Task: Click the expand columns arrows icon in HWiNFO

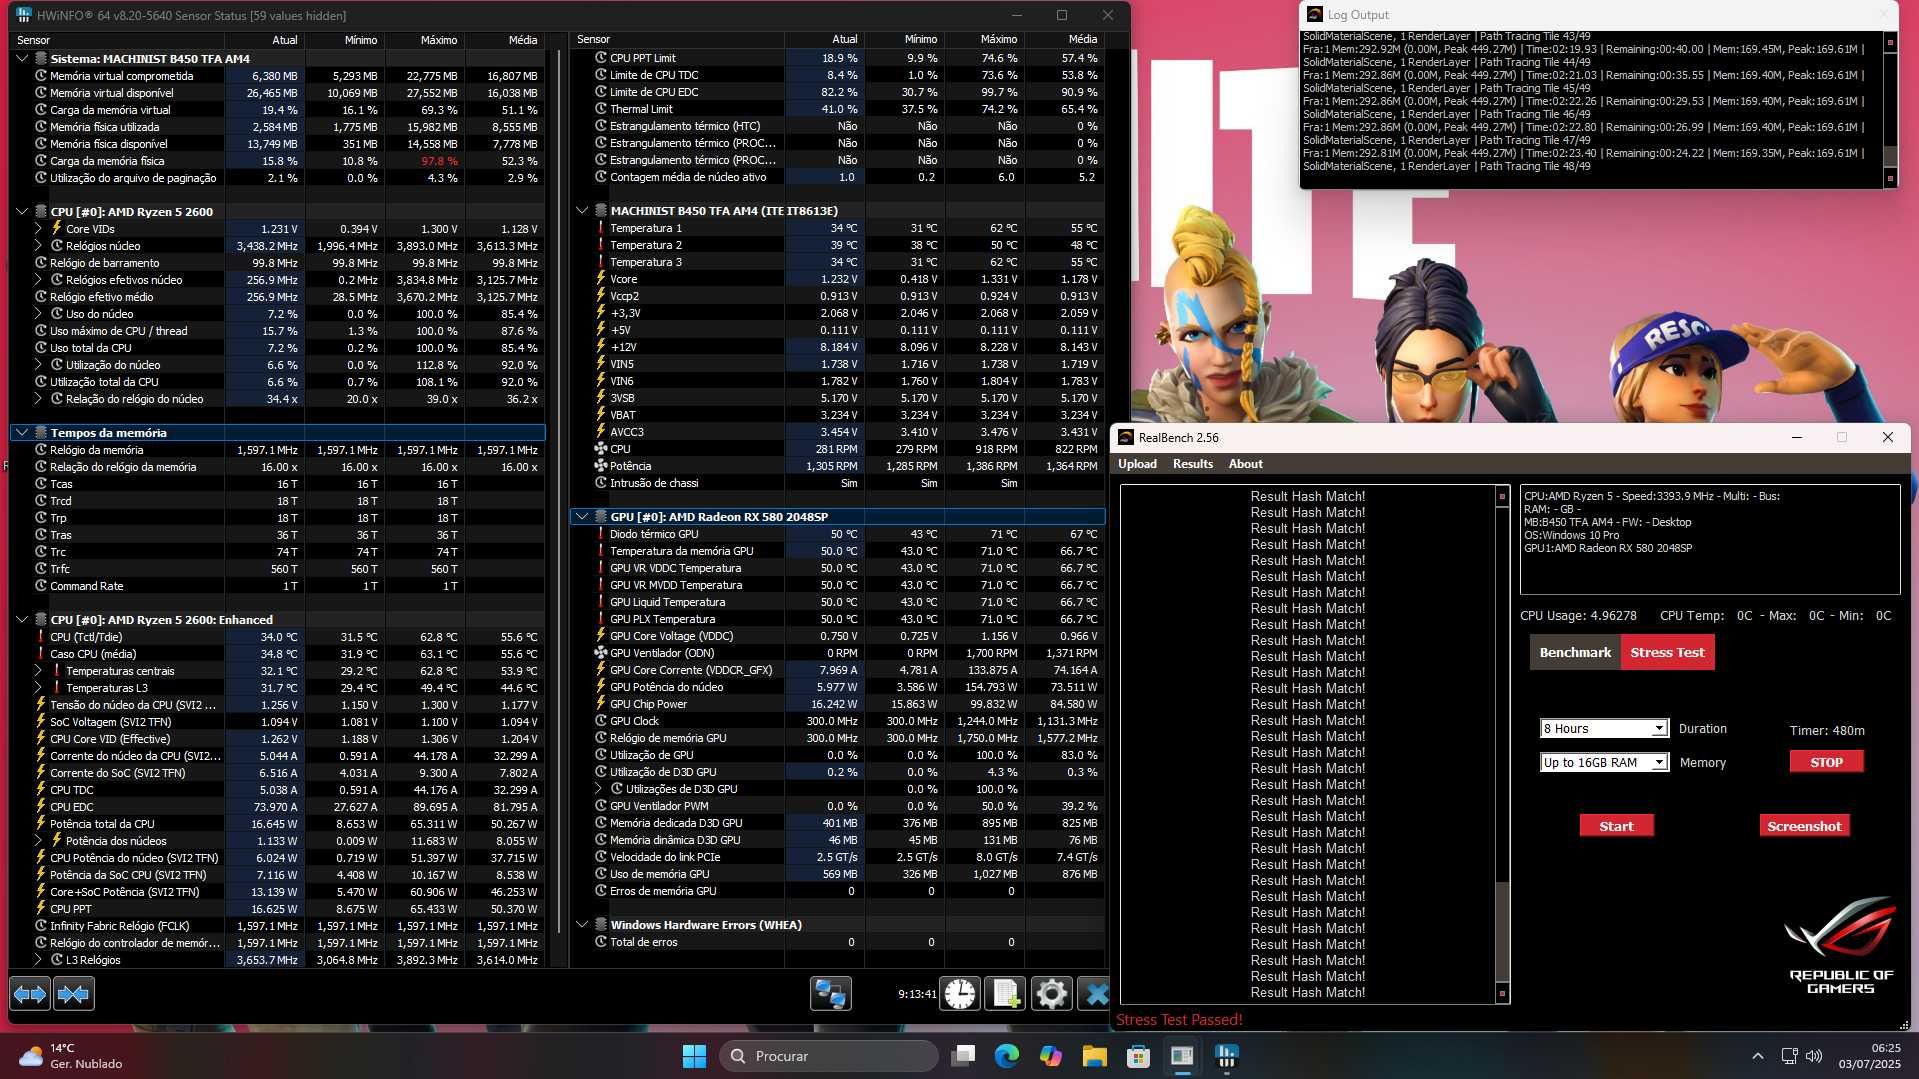Action: coord(30,994)
